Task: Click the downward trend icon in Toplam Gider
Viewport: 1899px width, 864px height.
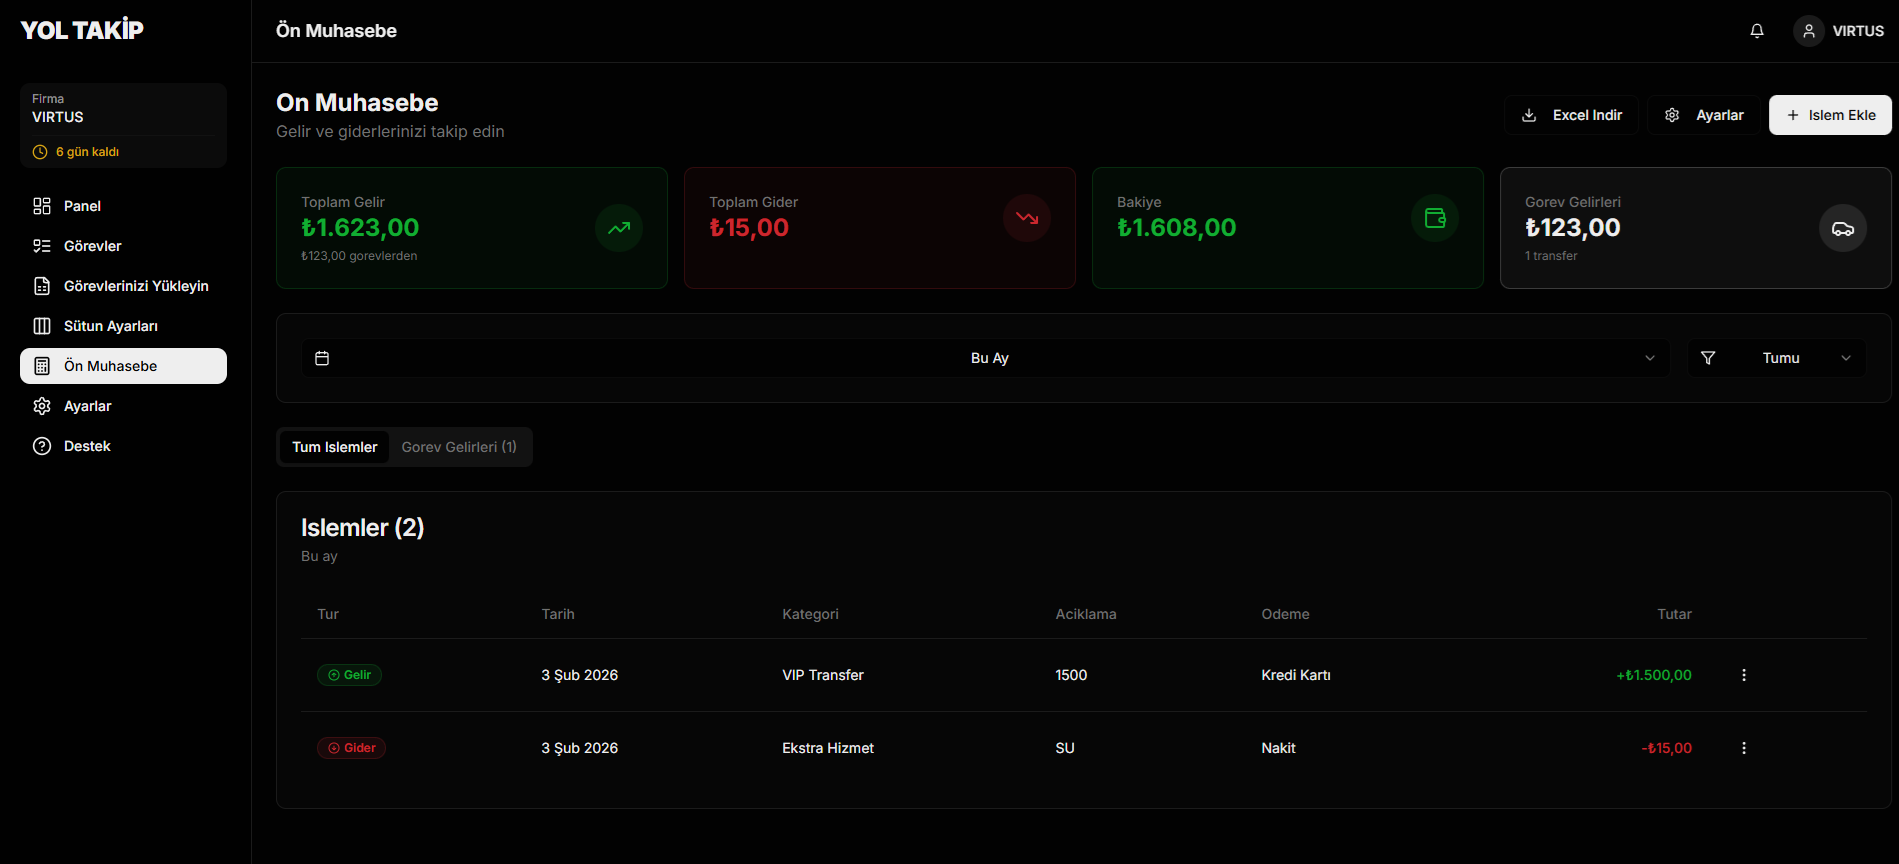Action: coord(1027,218)
